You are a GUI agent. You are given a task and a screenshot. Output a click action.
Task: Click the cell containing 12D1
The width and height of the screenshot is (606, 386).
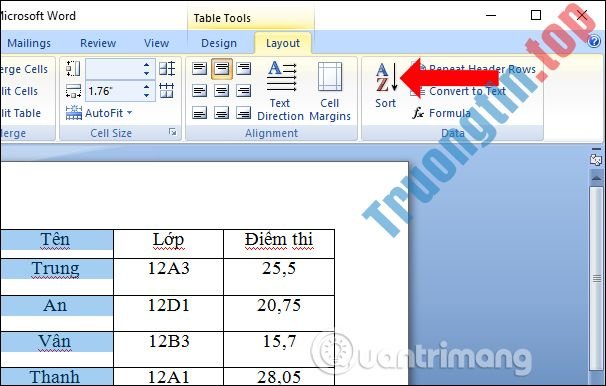click(169, 313)
